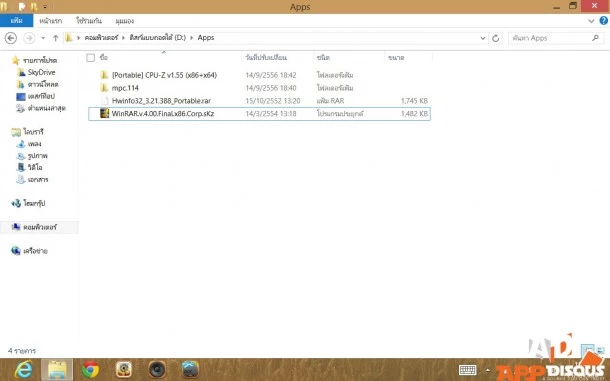The width and height of the screenshot is (610, 381).
Task: Expand the ribbon with the chevron
Action: pos(591,21)
